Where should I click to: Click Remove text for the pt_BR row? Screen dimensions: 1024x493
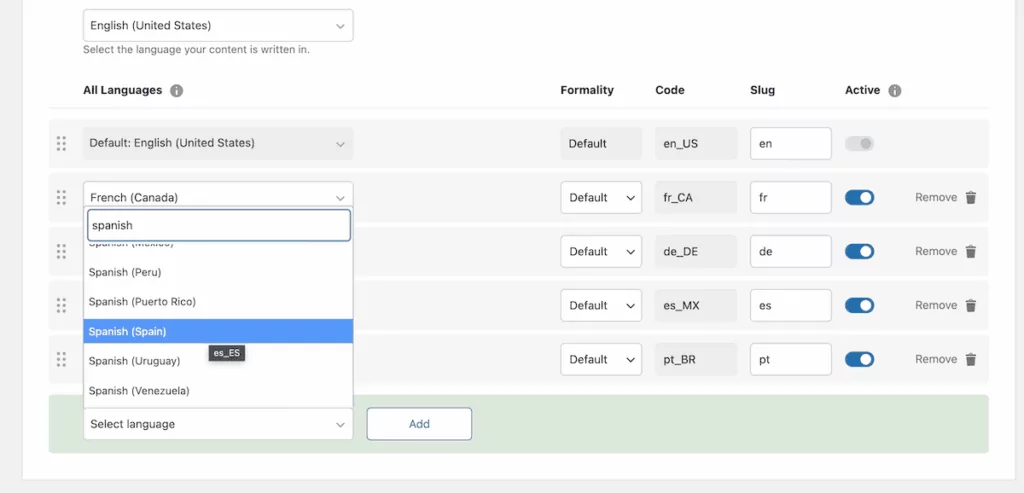click(936, 359)
